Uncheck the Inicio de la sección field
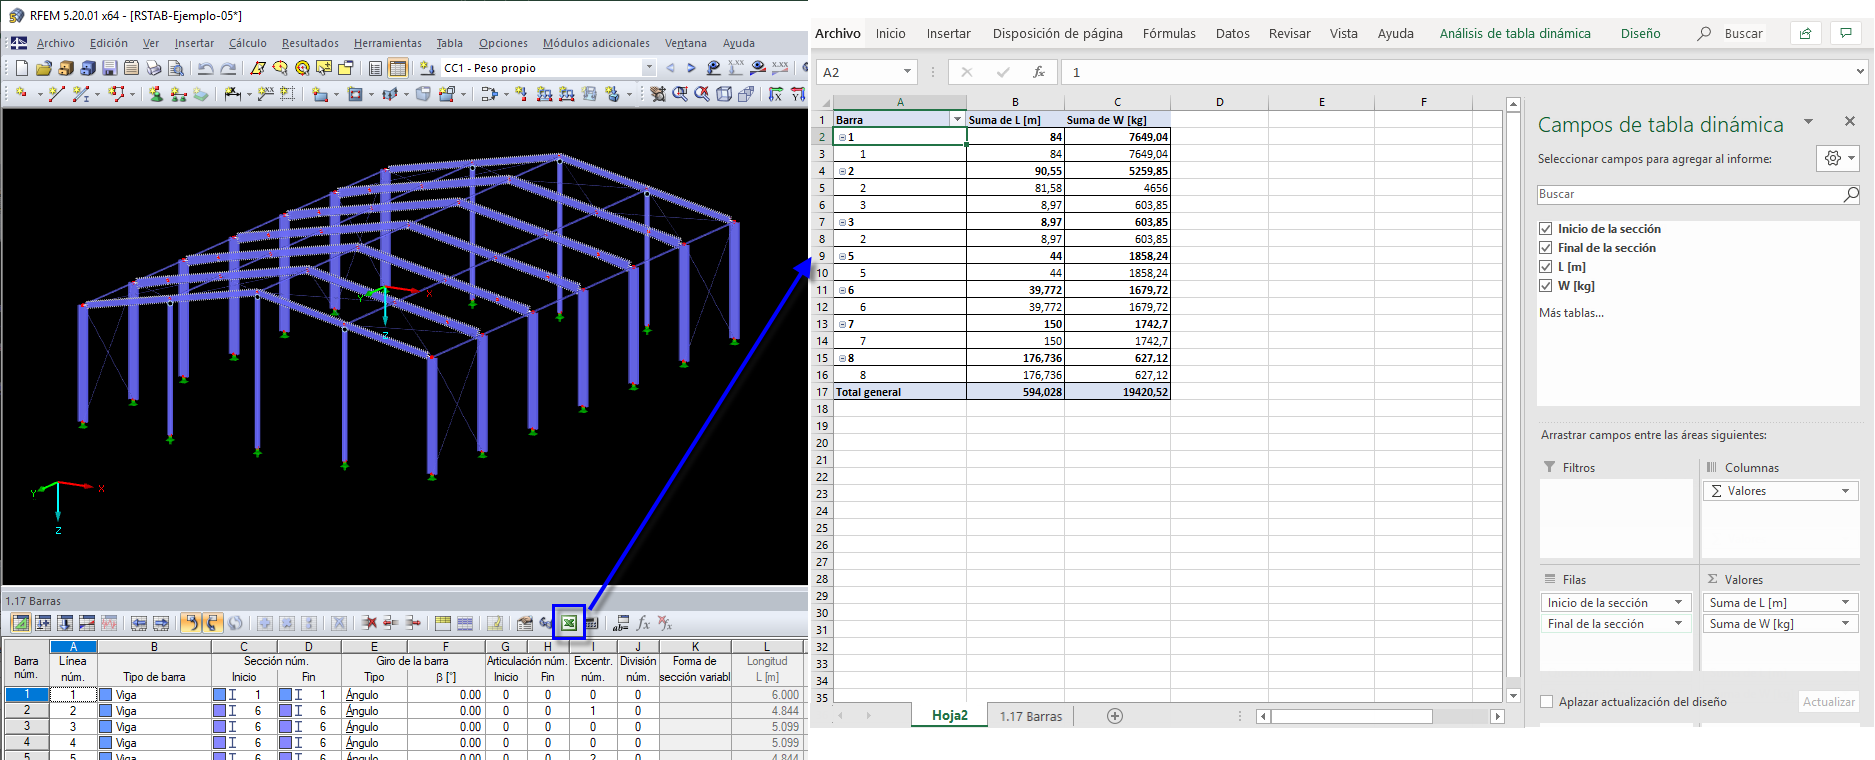 (1546, 229)
